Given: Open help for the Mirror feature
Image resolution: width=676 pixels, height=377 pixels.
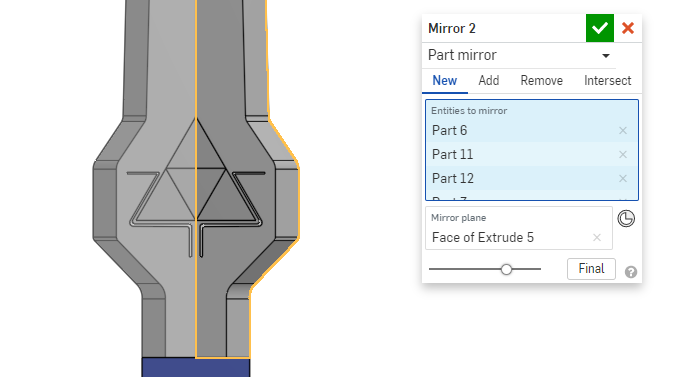Looking at the screenshot, I should [631, 272].
